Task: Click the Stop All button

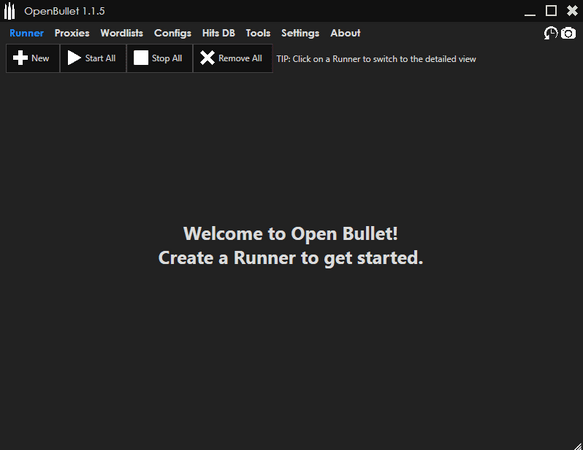Action: pos(160,58)
